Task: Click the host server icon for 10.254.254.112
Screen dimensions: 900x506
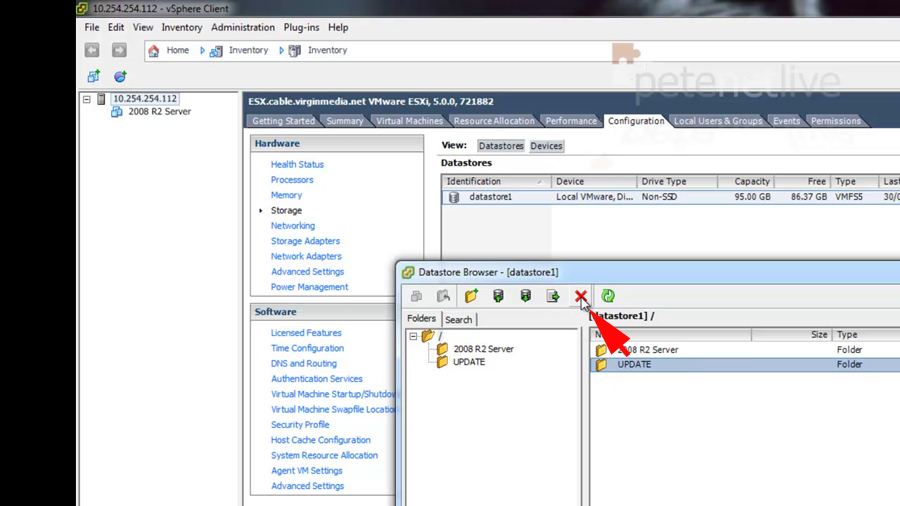Action: [x=101, y=99]
